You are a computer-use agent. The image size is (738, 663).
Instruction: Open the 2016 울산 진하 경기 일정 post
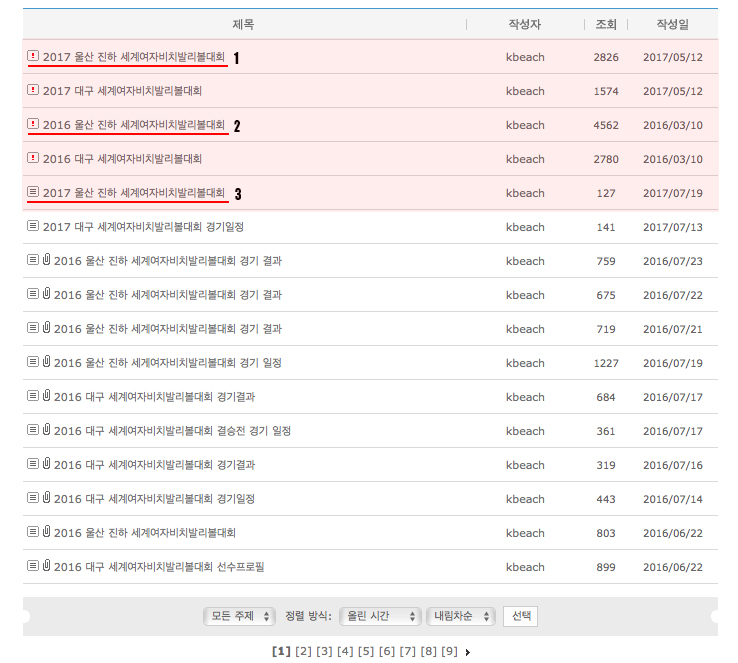pyautogui.click(x=168, y=363)
